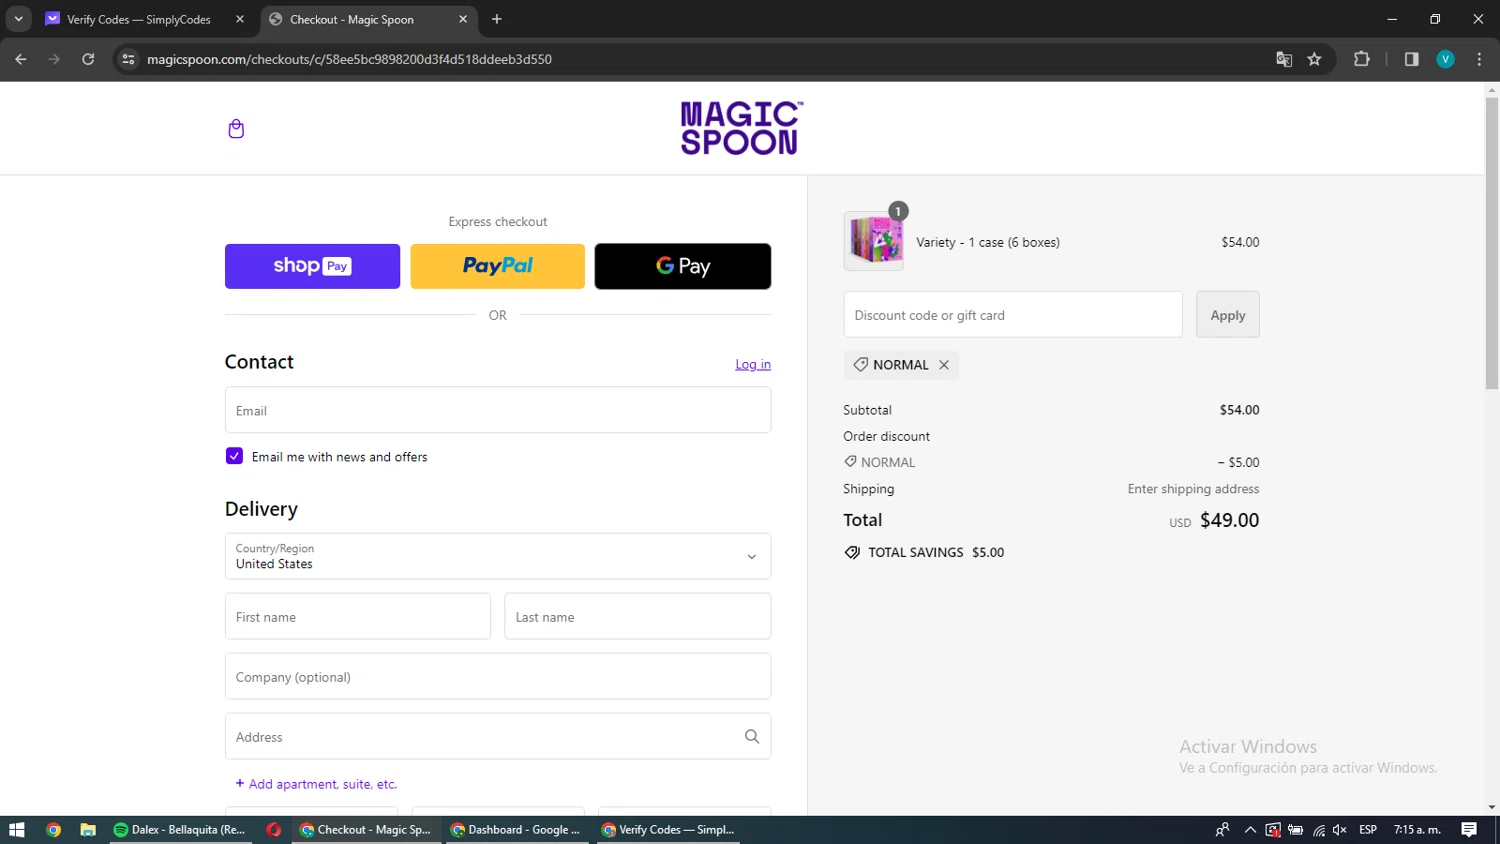The width and height of the screenshot is (1500, 844).
Task: Open the volume muted tray icon
Action: 1341,830
